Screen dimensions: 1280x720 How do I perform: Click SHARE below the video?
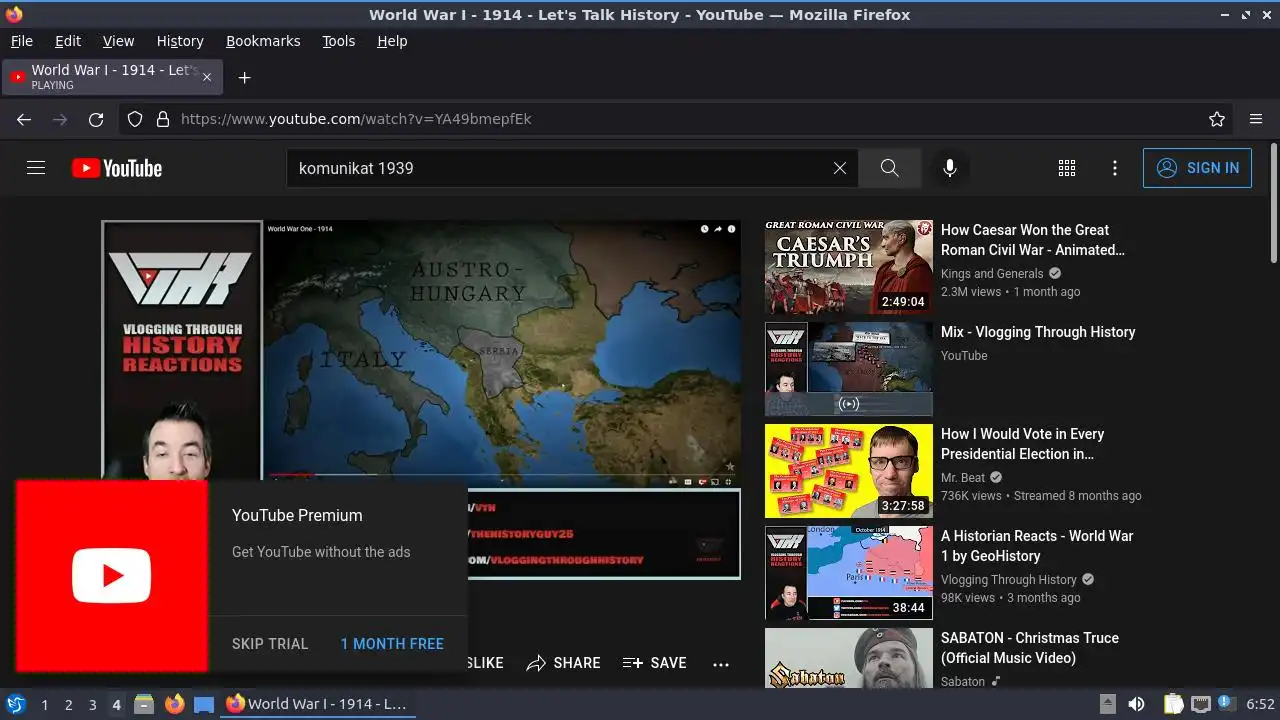point(564,663)
